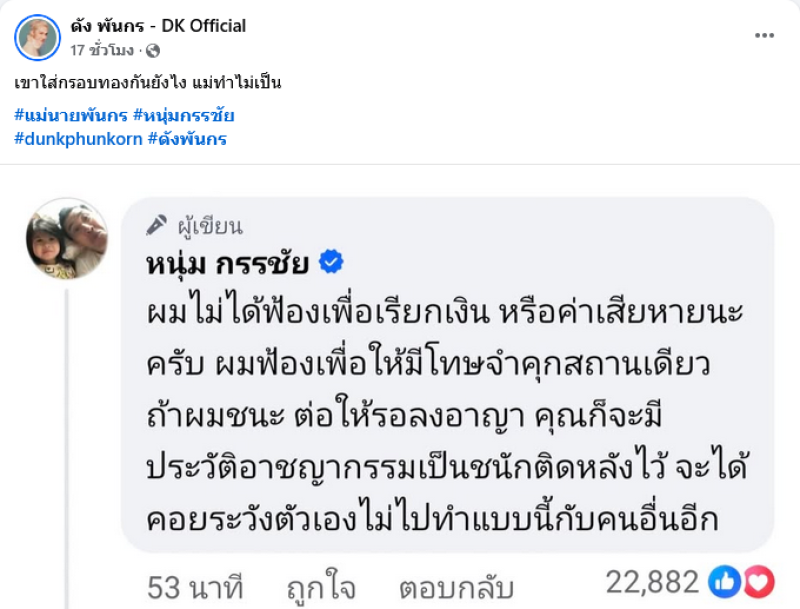Click the globe public privacy icon

pyautogui.click(x=152, y=49)
